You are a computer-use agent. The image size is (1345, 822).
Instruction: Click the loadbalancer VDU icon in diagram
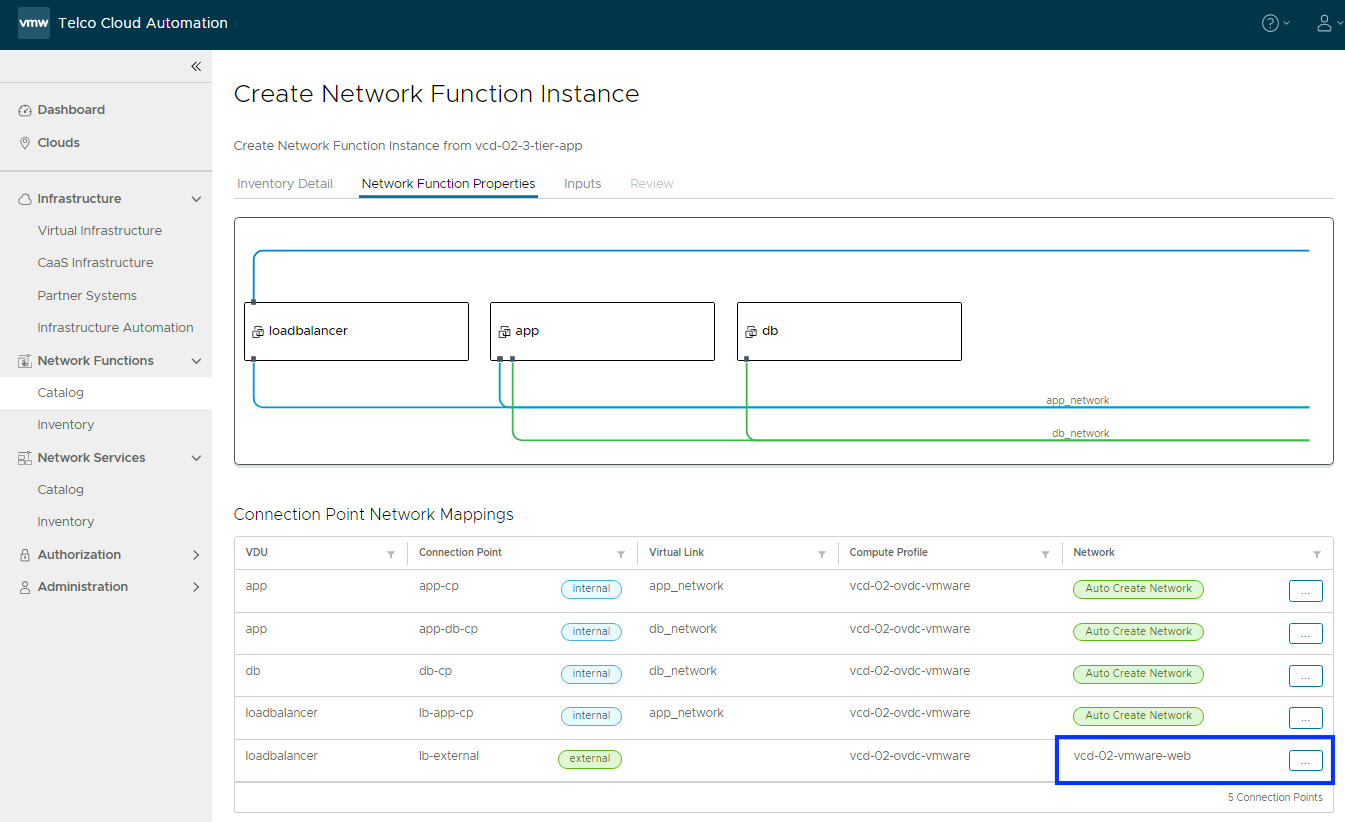(258, 331)
